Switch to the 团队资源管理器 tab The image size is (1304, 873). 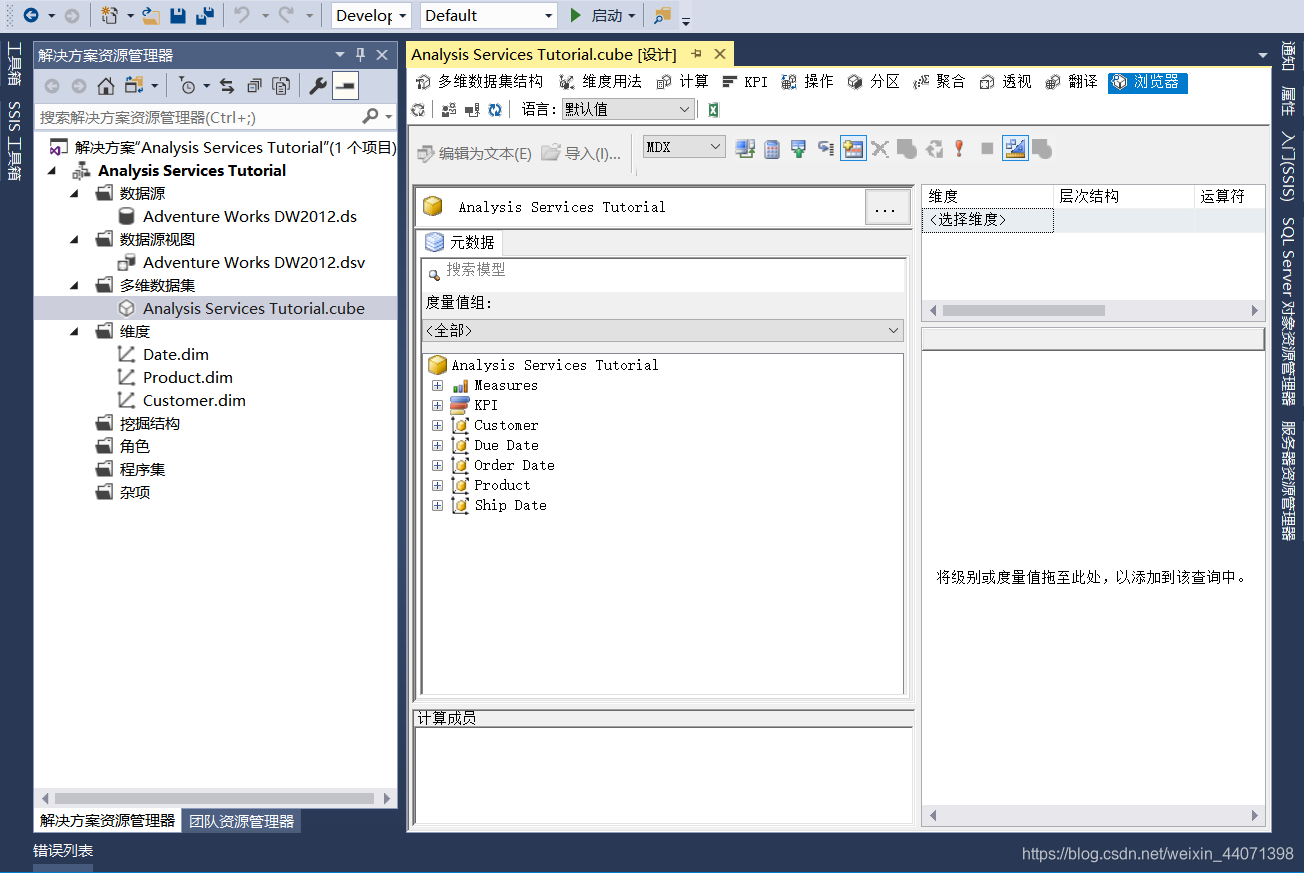(x=242, y=821)
